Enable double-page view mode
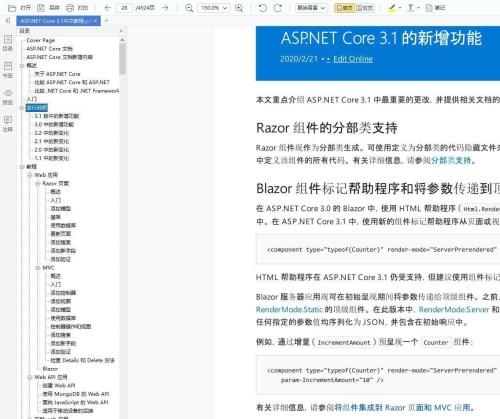This screenshot has width=500, height=419. 364,8
